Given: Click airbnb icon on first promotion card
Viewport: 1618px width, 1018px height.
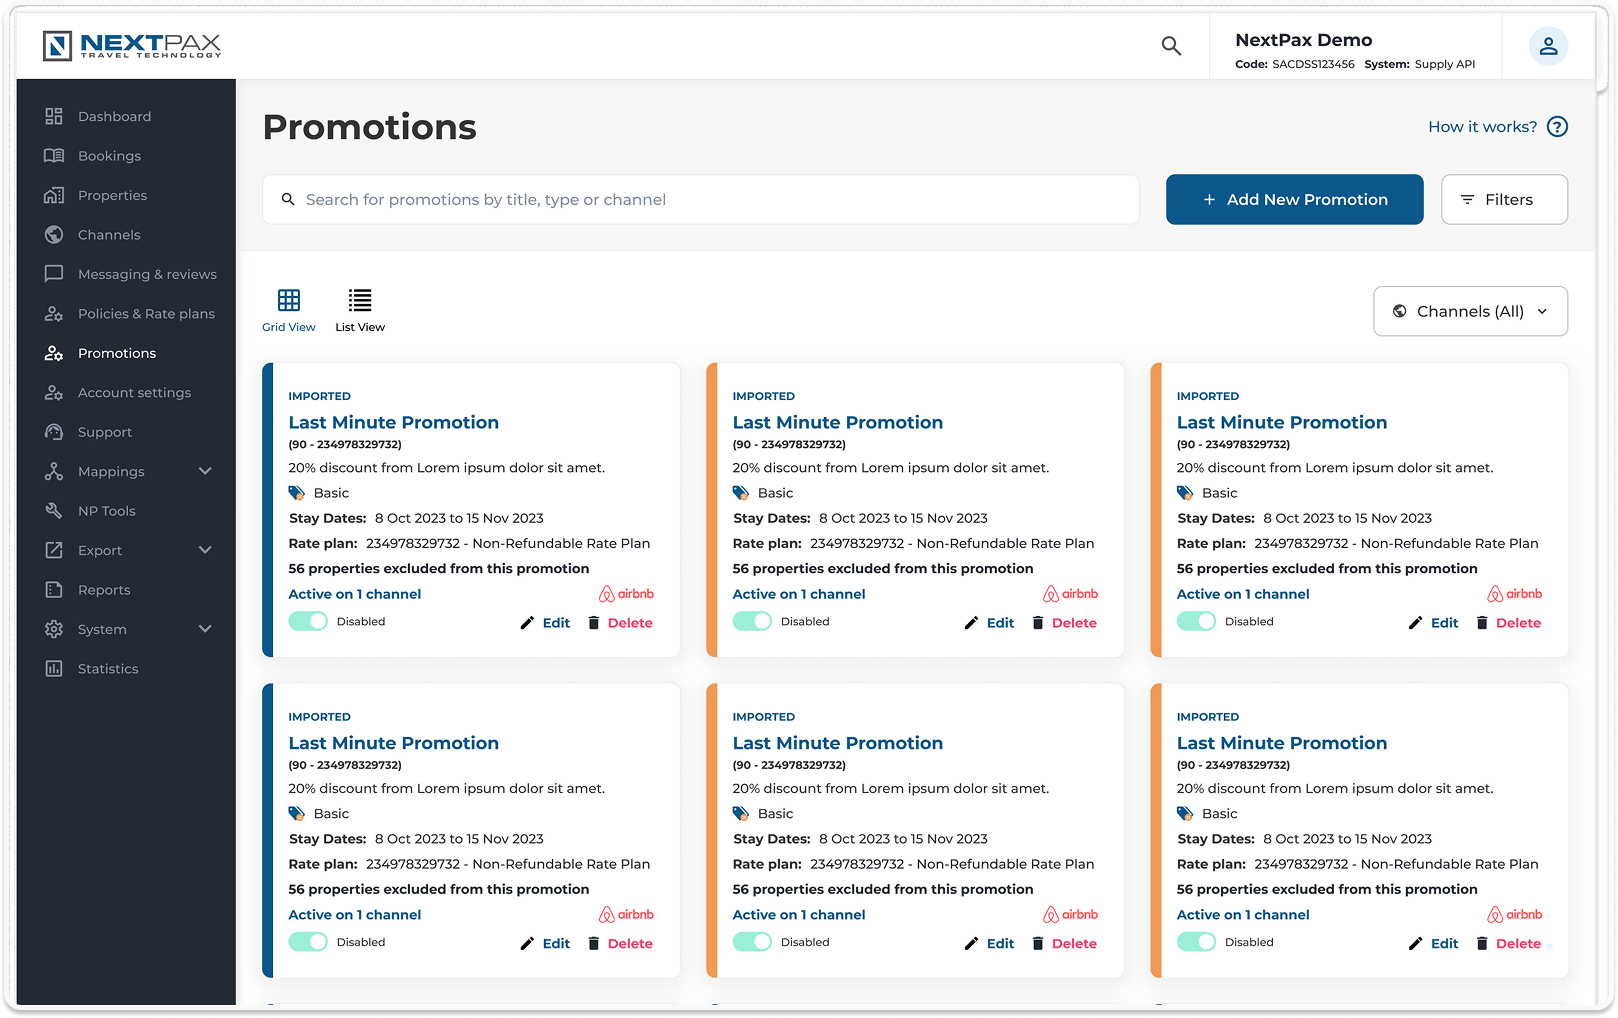Looking at the screenshot, I should pyautogui.click(x=626, y=594).
